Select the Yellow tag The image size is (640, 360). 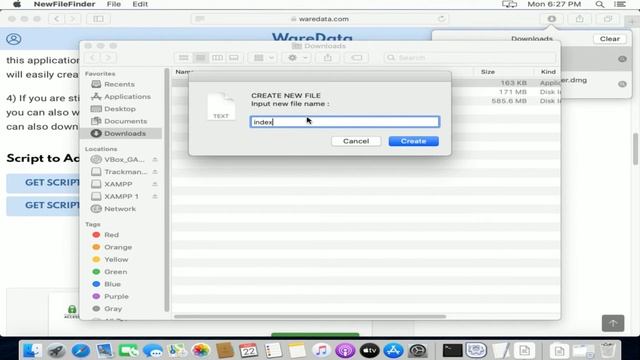tap(116, 260)
